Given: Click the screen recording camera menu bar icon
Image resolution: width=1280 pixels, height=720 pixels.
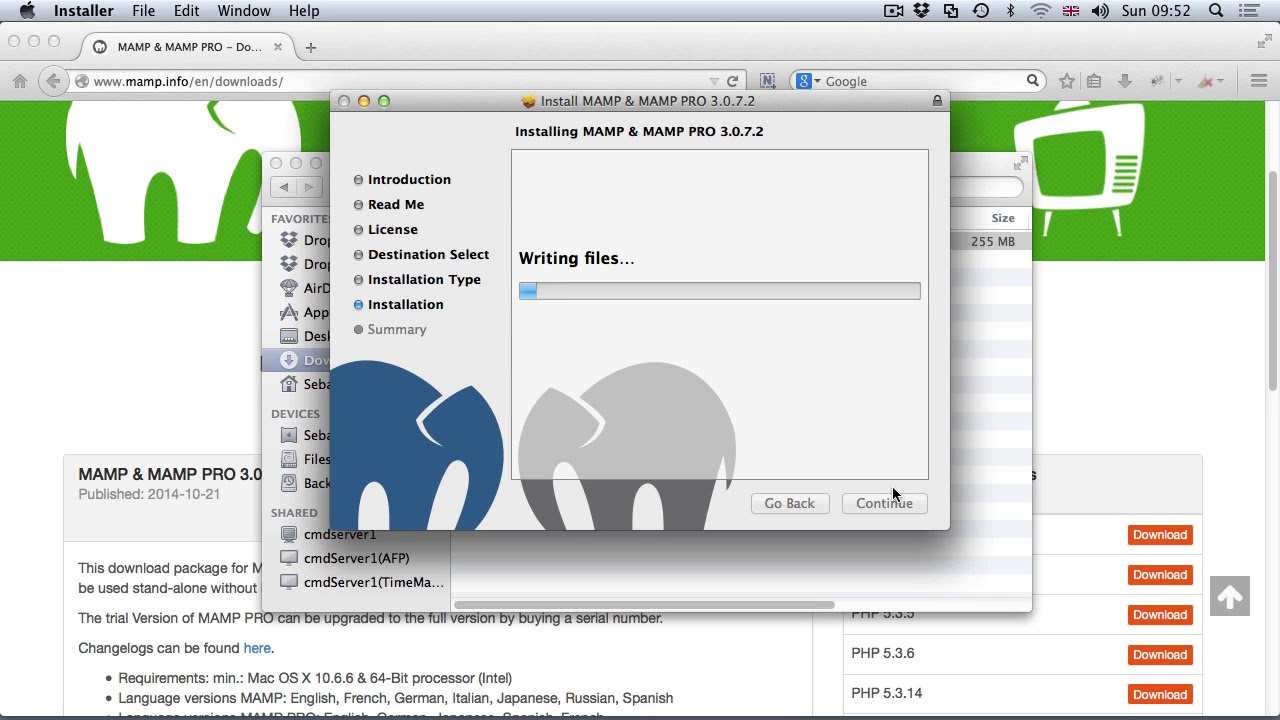Looking at the screenshot, I should pyautogui.click(x=894, y=11).
